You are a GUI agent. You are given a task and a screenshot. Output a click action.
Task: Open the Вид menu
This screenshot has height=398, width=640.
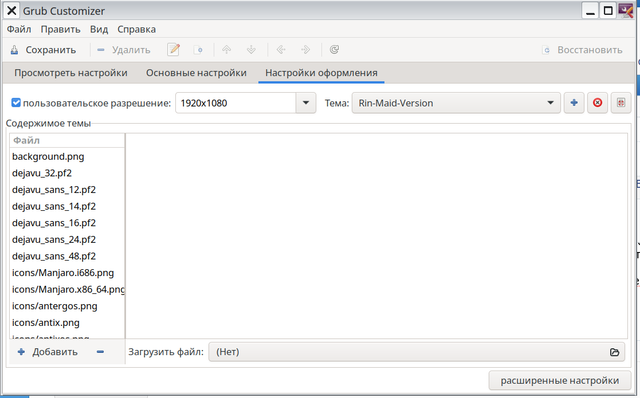tap(99, 29)
